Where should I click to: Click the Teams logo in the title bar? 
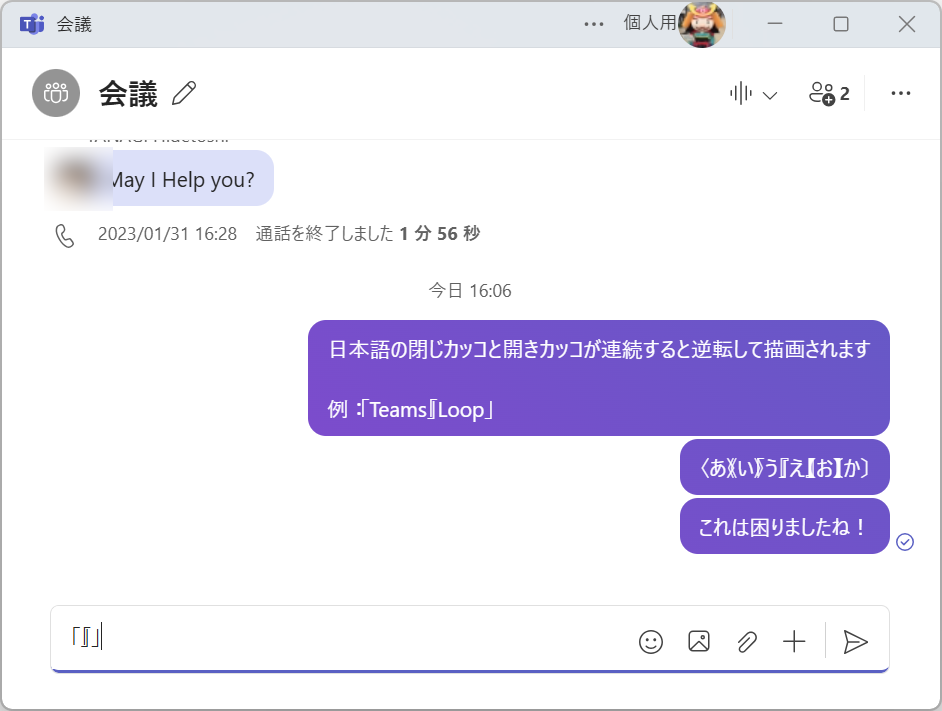coord(31,24)
